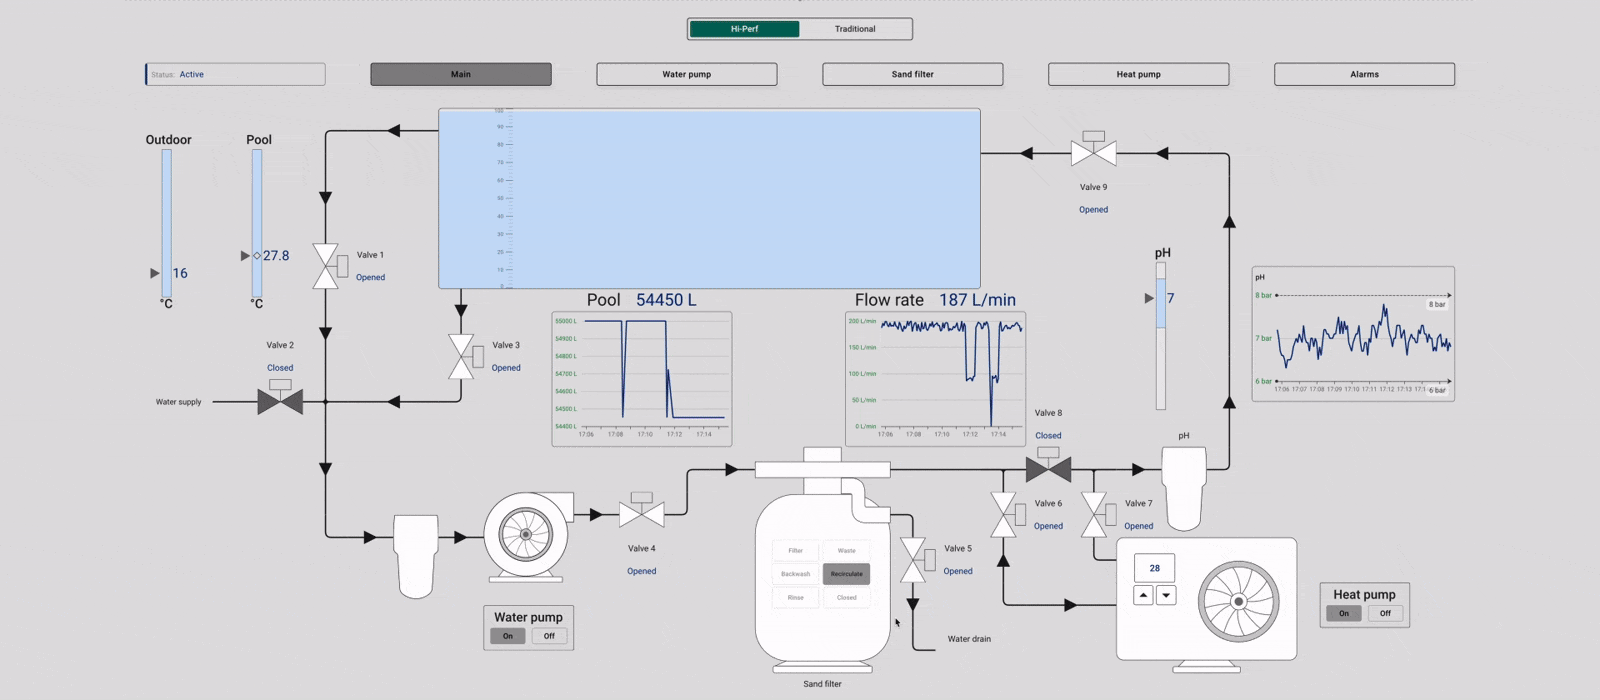
Task: Click the outdoor temperature bar gauge
Action: coord(166,224)
